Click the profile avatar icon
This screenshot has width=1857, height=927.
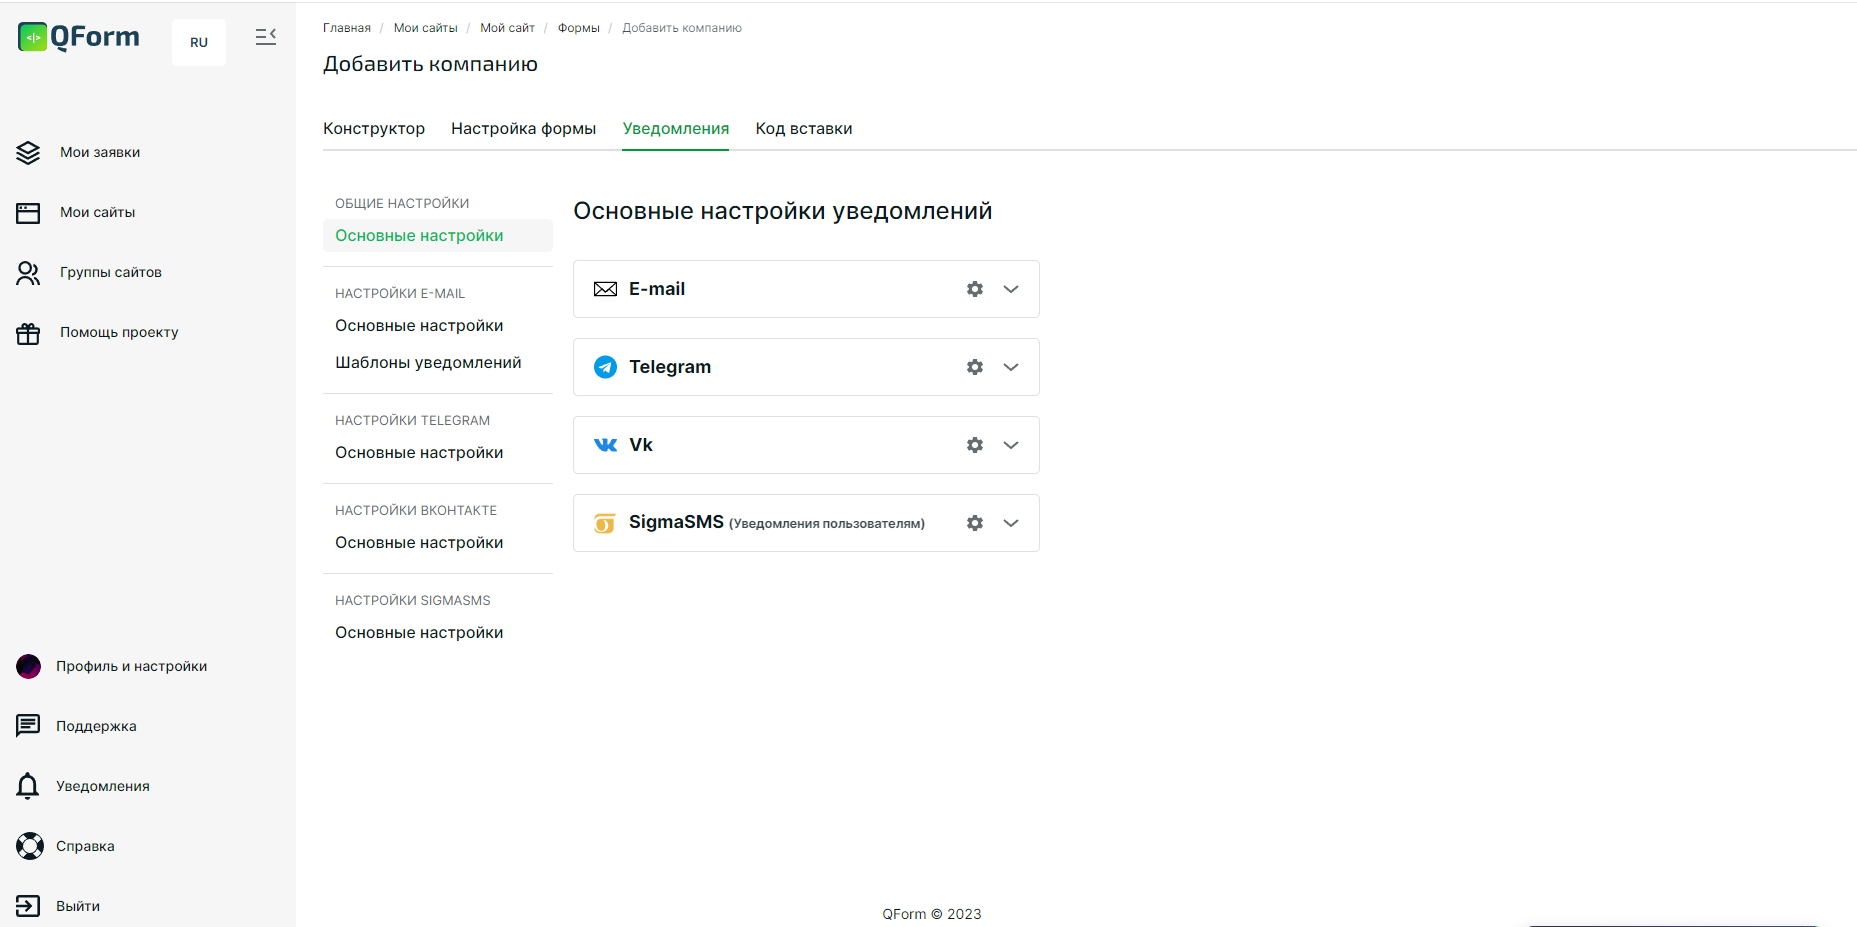[x=29, y=666]
